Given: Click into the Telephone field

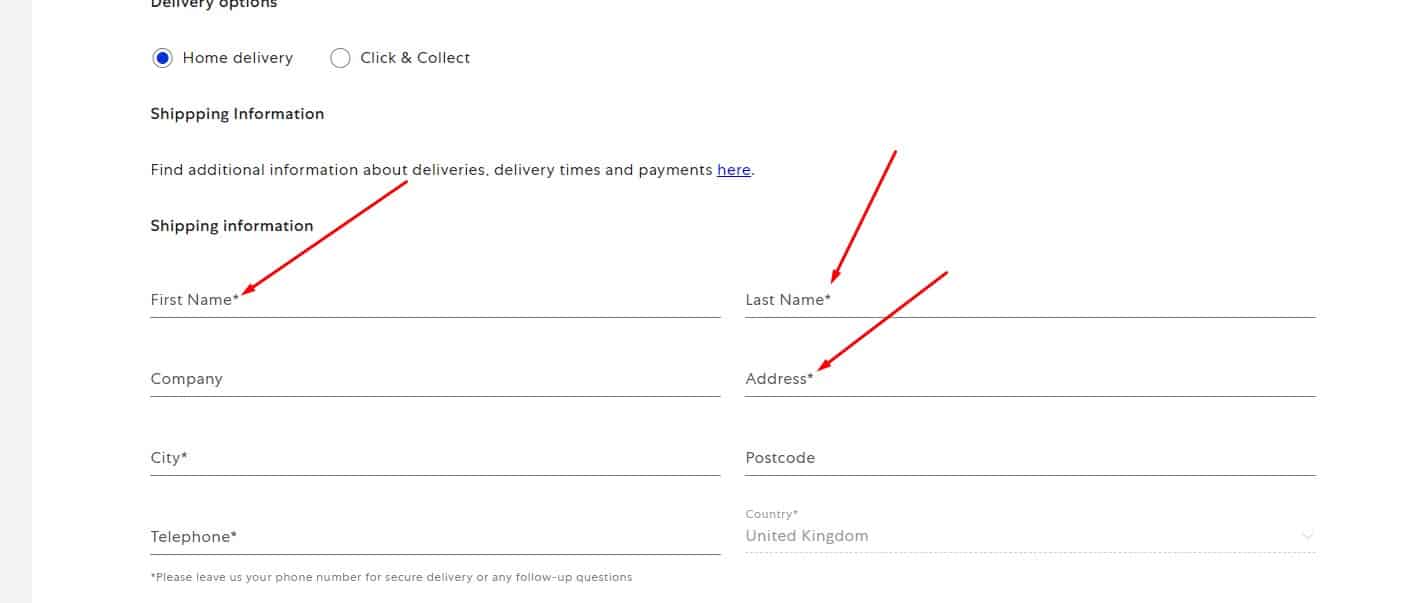Looking at the screenshot, I should pyautogui.click(x=435, y=537).
